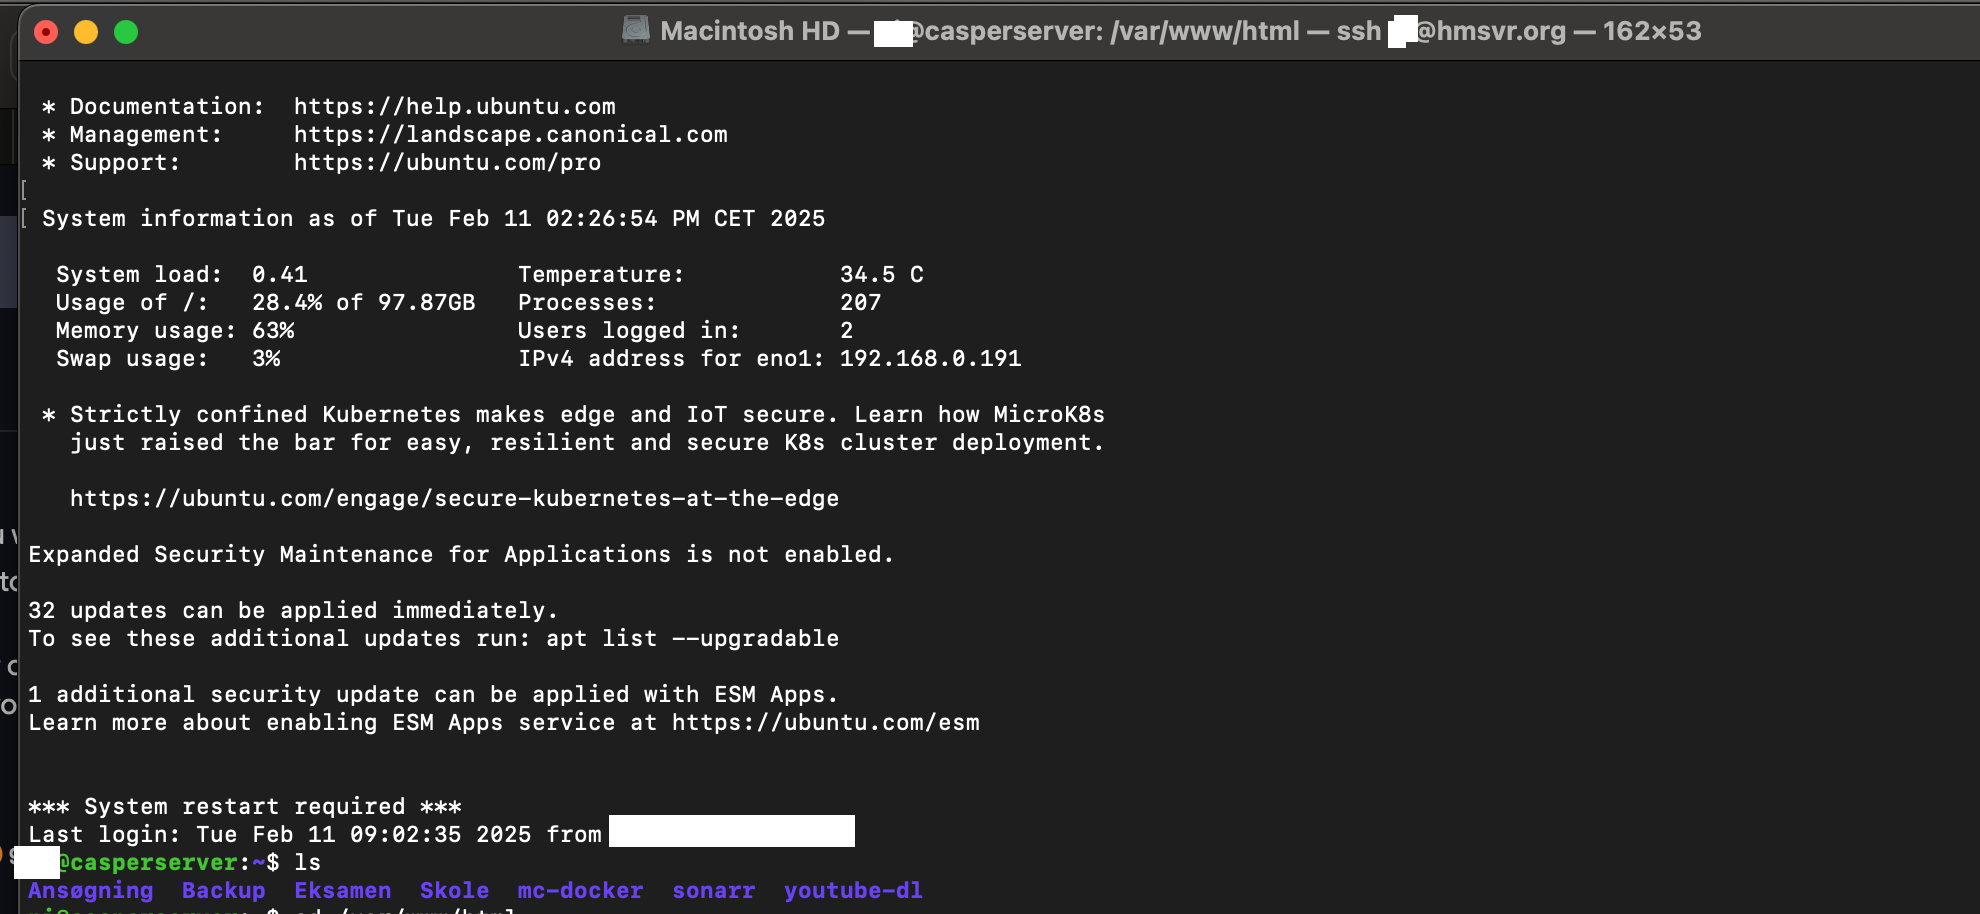This screenshot has width=1980, height=914.
Task: Click the red close window button
Action: click(46, 32)
